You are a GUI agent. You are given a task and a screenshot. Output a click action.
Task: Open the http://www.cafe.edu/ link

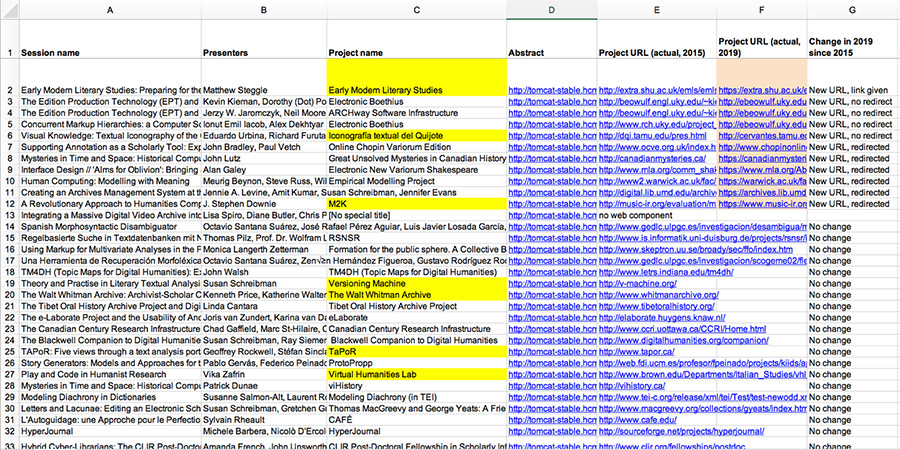click(x=638, y=420)
